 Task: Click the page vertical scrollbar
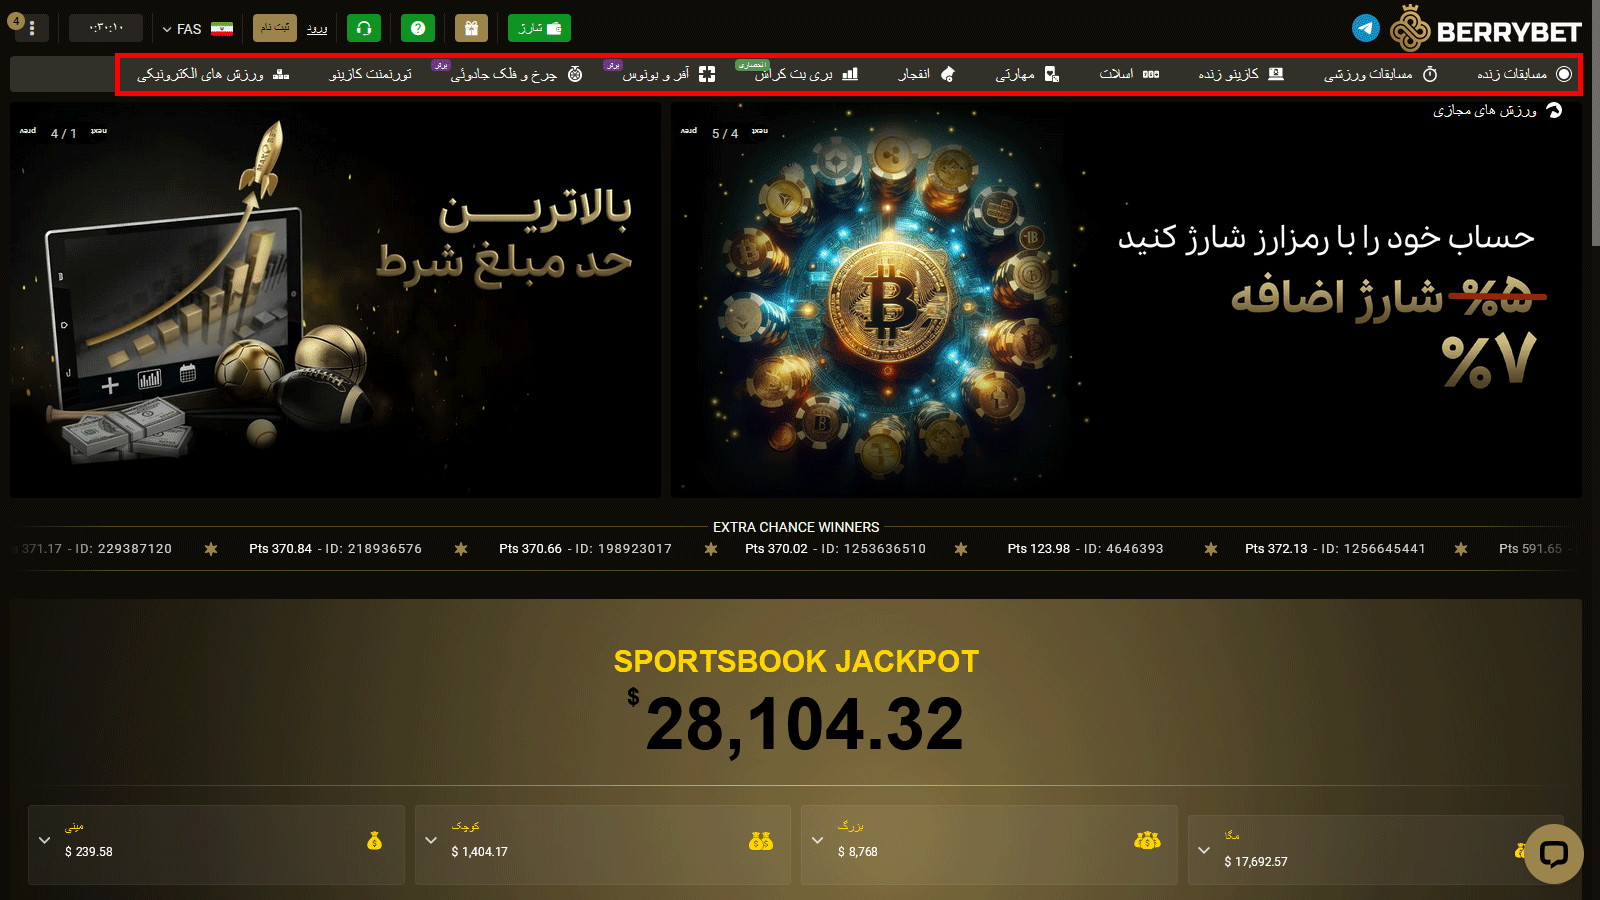pos(1596,450)
